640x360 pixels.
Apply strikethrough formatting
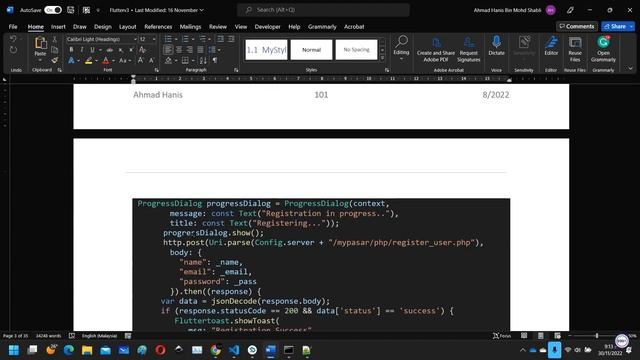click(110, 50)
